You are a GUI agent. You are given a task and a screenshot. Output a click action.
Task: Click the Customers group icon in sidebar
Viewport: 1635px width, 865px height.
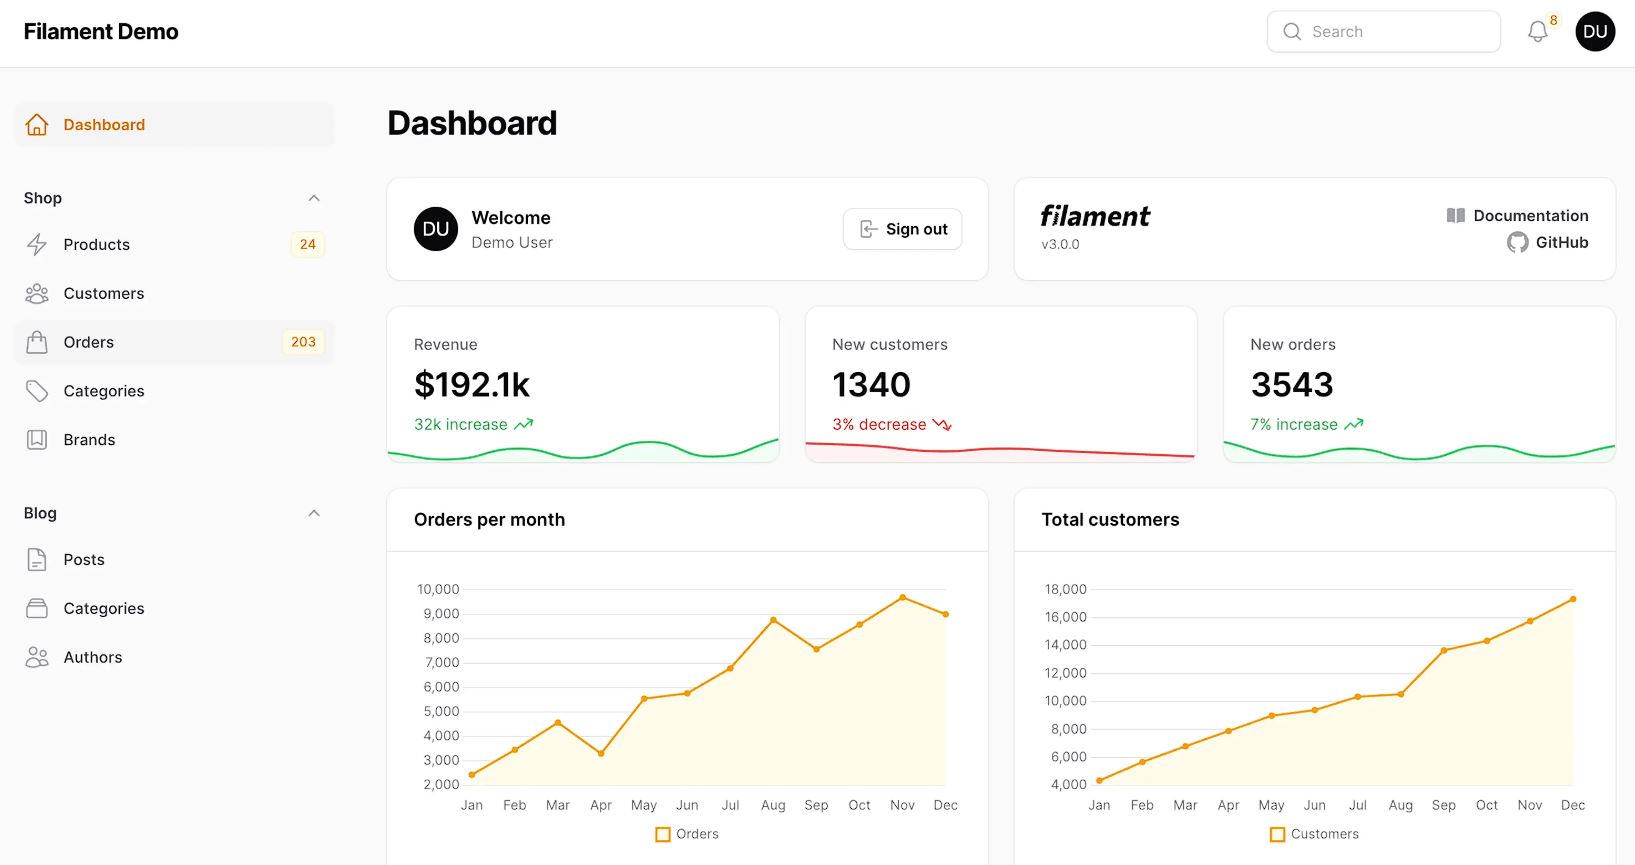(x=37, y=294)
